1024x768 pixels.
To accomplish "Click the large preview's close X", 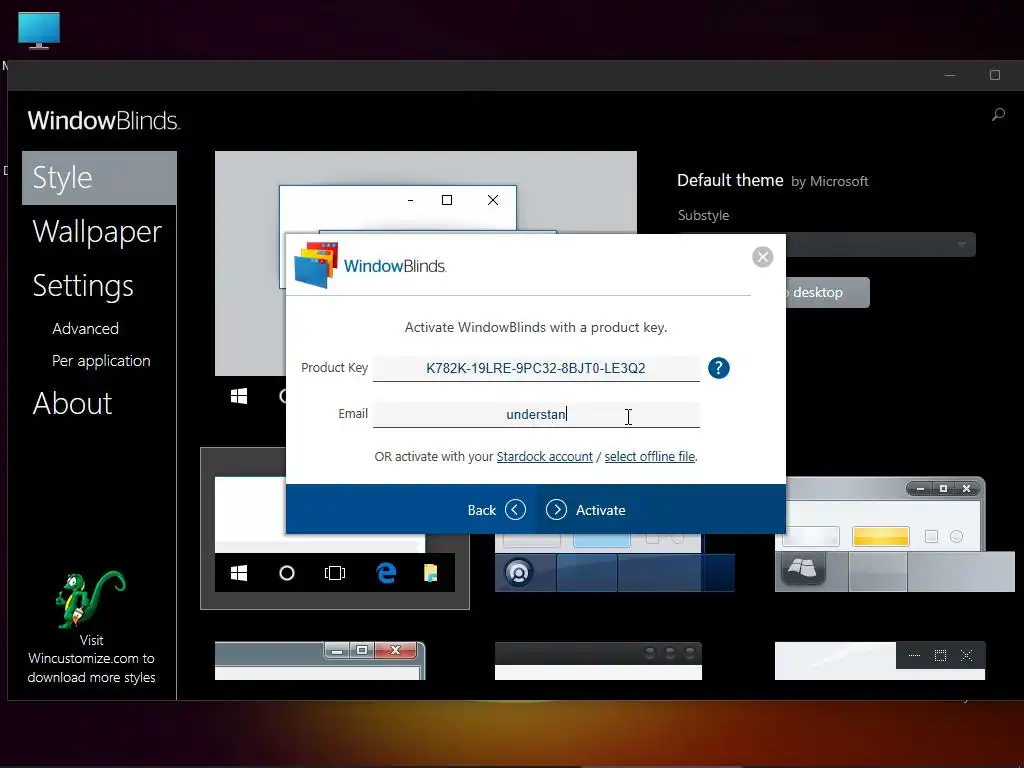I will [x=493, y=200].
